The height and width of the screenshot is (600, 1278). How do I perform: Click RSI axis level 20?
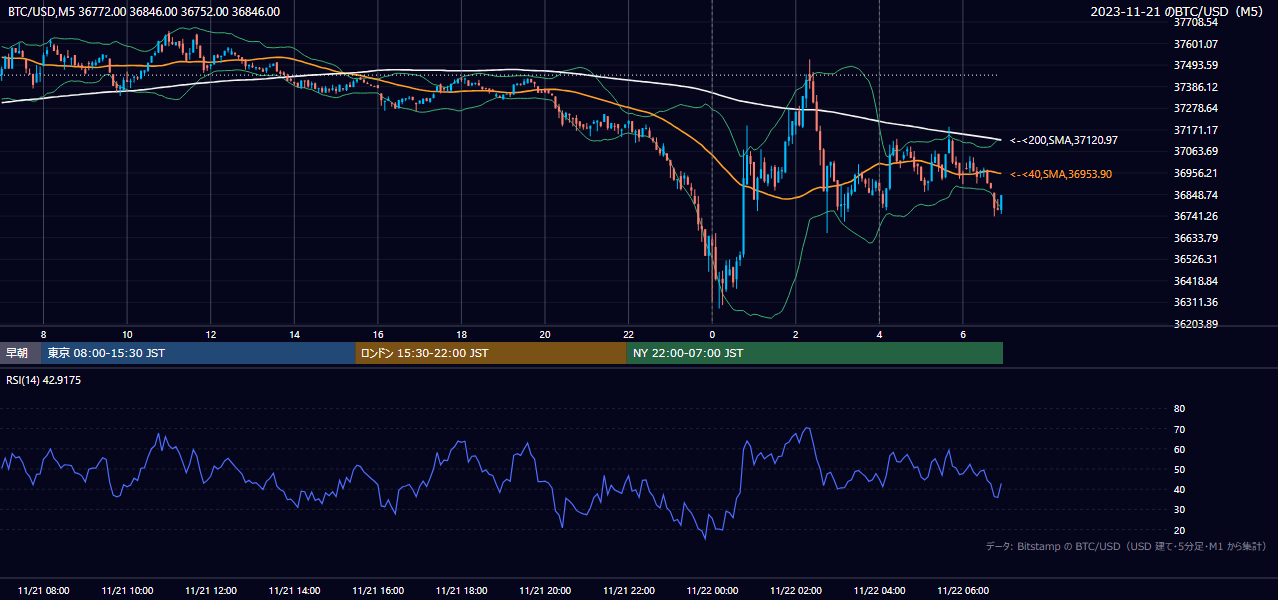click(x=1179, y=530)
